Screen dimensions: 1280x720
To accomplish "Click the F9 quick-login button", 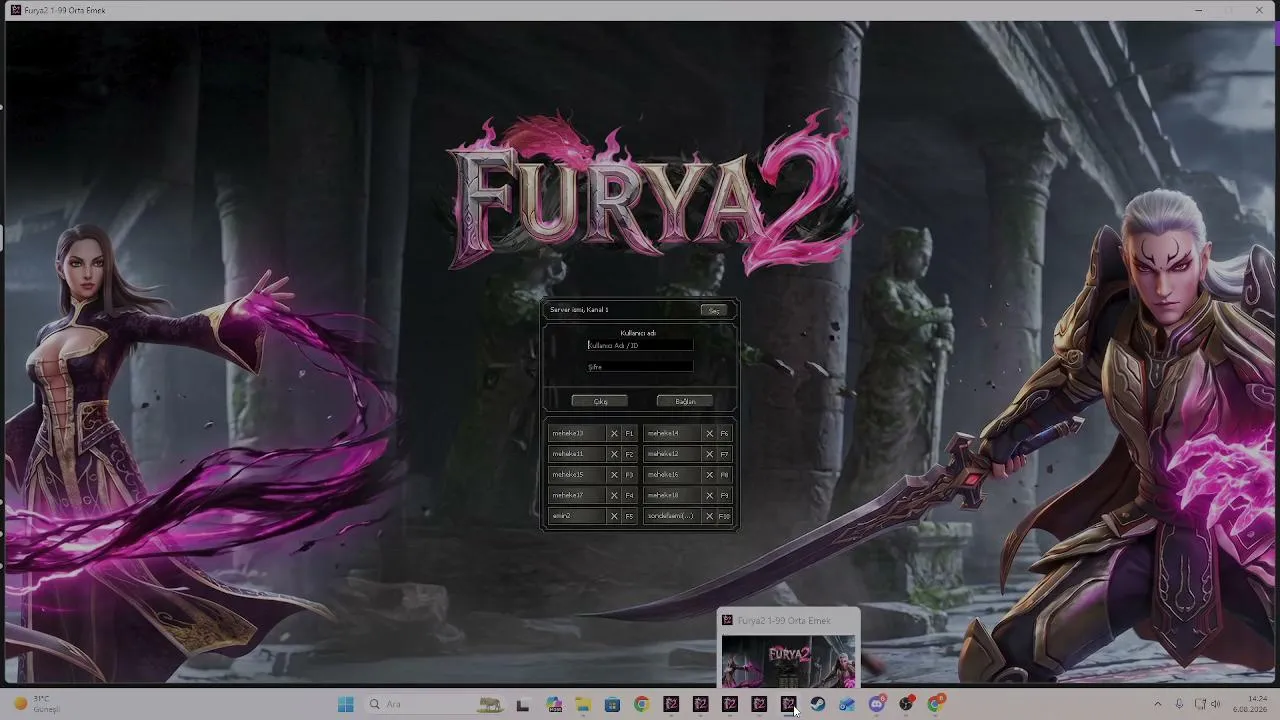I will pos(724,495).
